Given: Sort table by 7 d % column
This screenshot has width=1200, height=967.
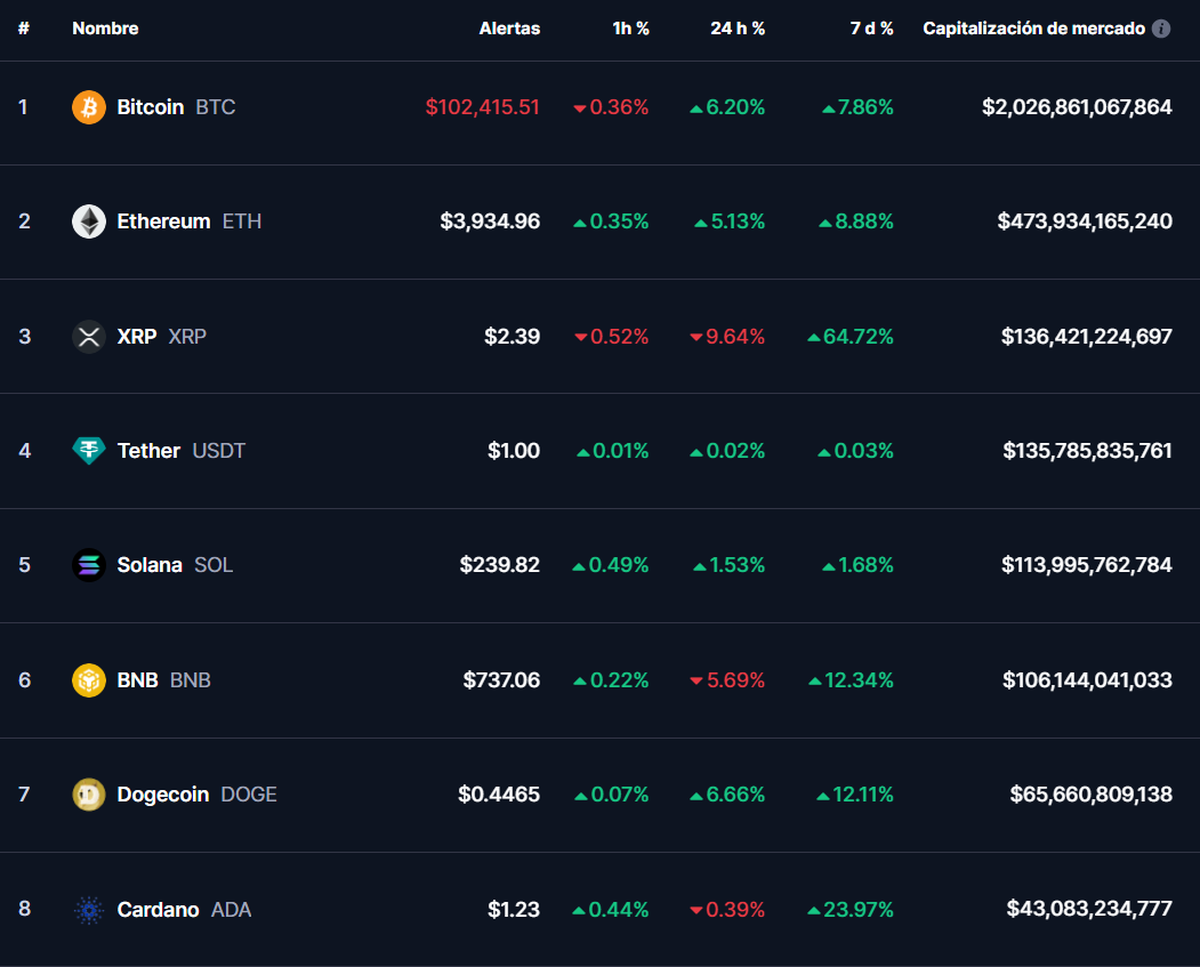Looking at the screenshot, I should pyautogui.click(x=871, y=29).
